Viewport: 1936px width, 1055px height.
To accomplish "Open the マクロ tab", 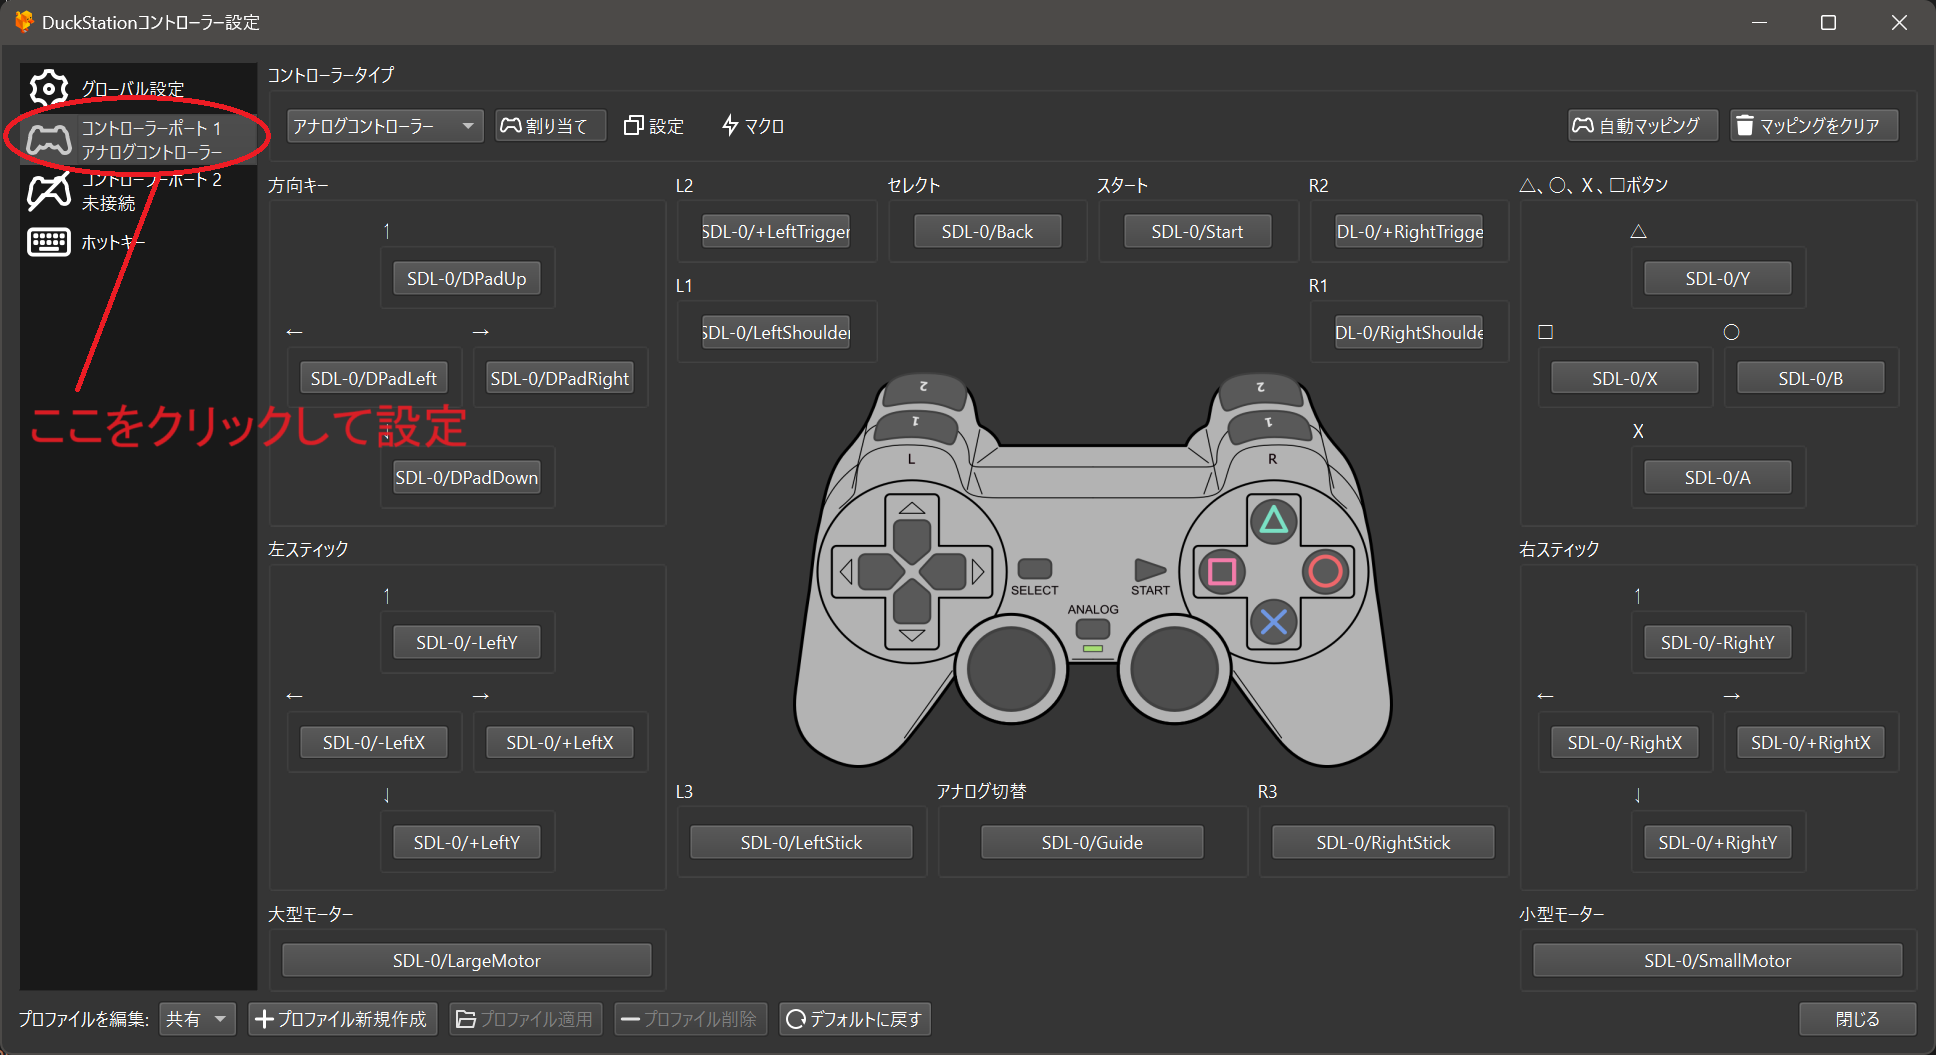I will [753, 126].
